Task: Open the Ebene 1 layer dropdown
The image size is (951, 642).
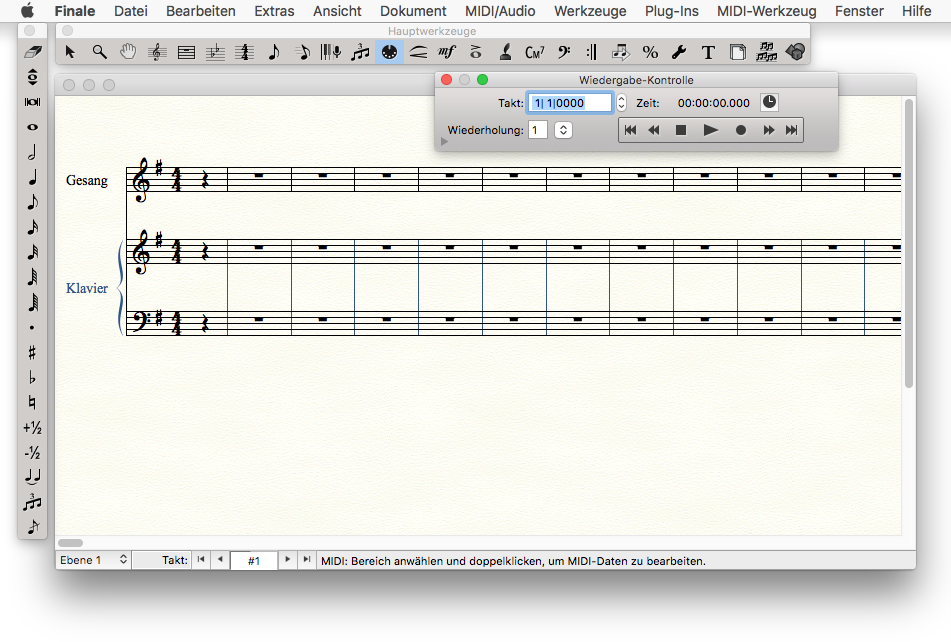Action: coord(93,560)
